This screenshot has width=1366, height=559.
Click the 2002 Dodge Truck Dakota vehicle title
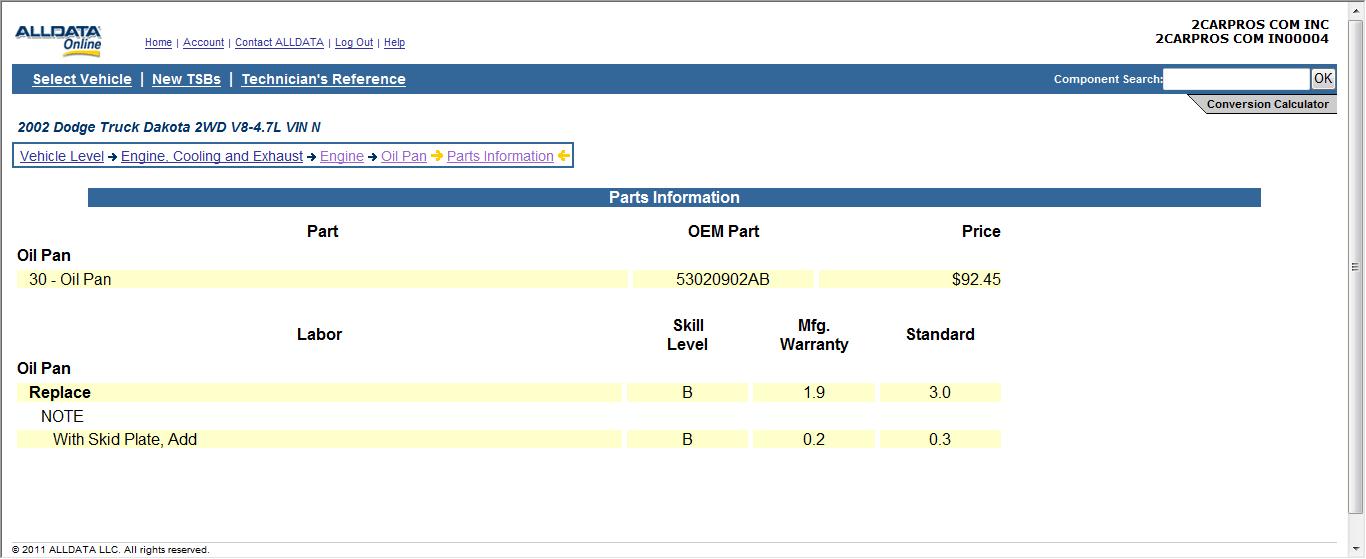point(169,127)
